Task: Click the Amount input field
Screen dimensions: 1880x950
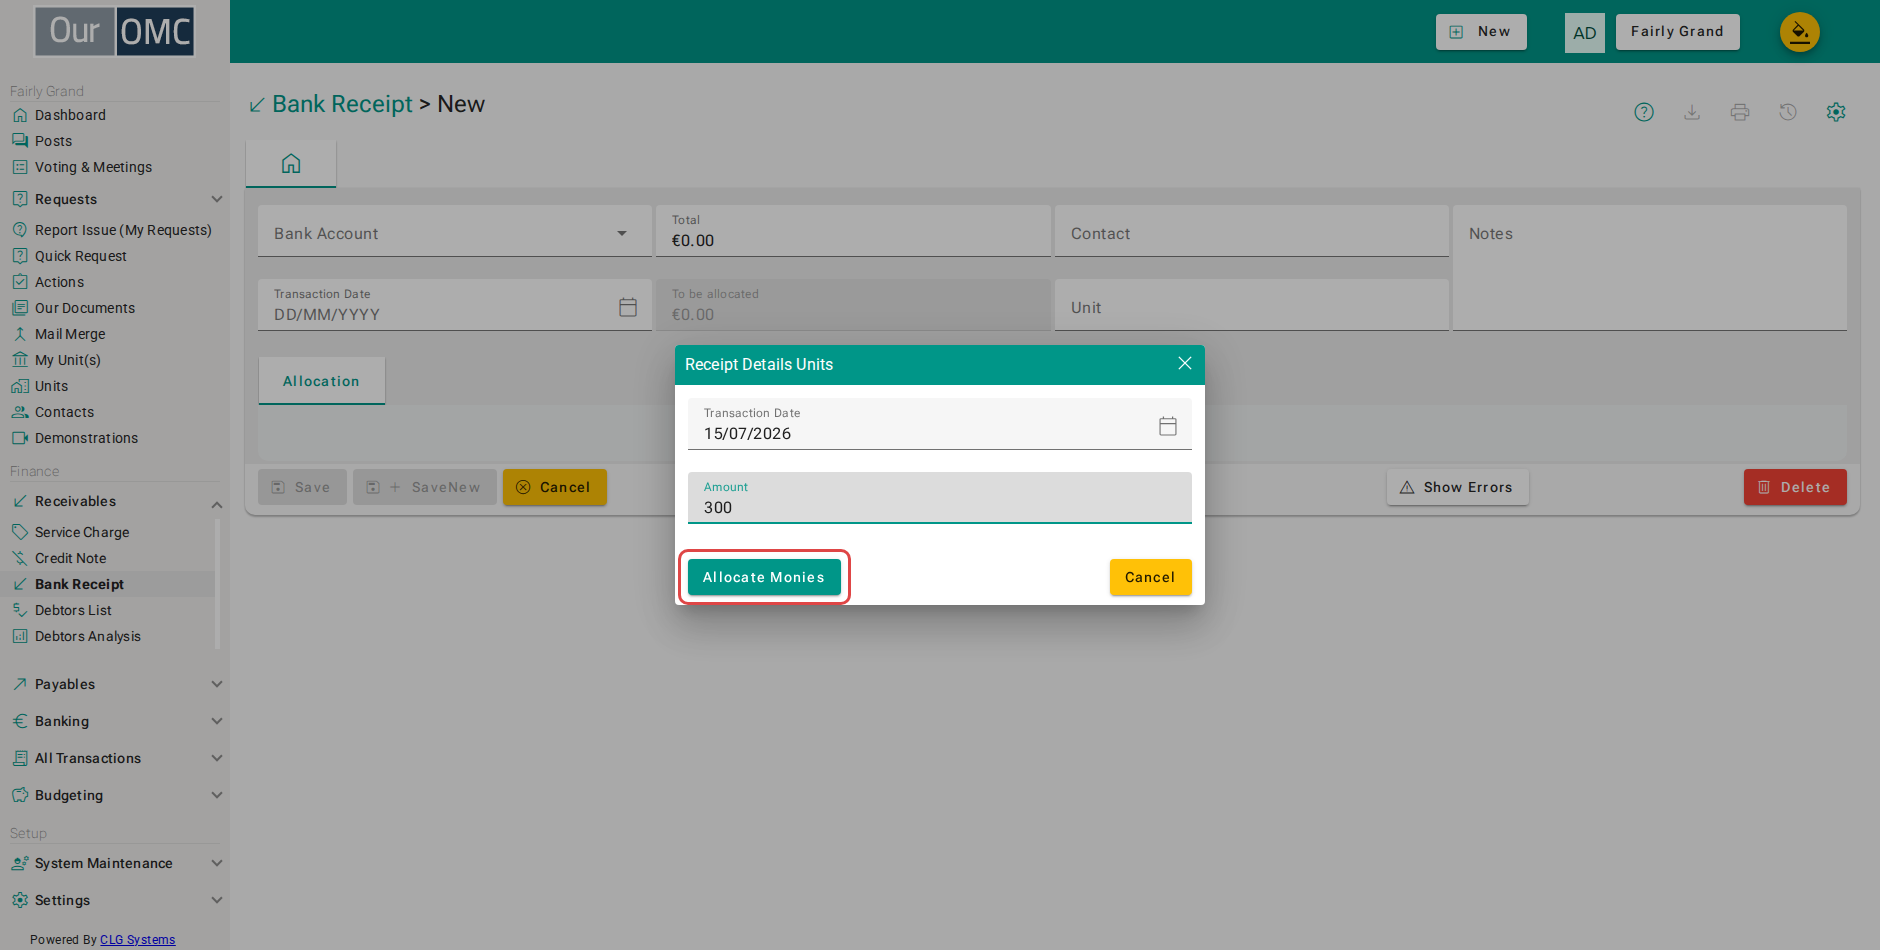Action: click(940, 498)
